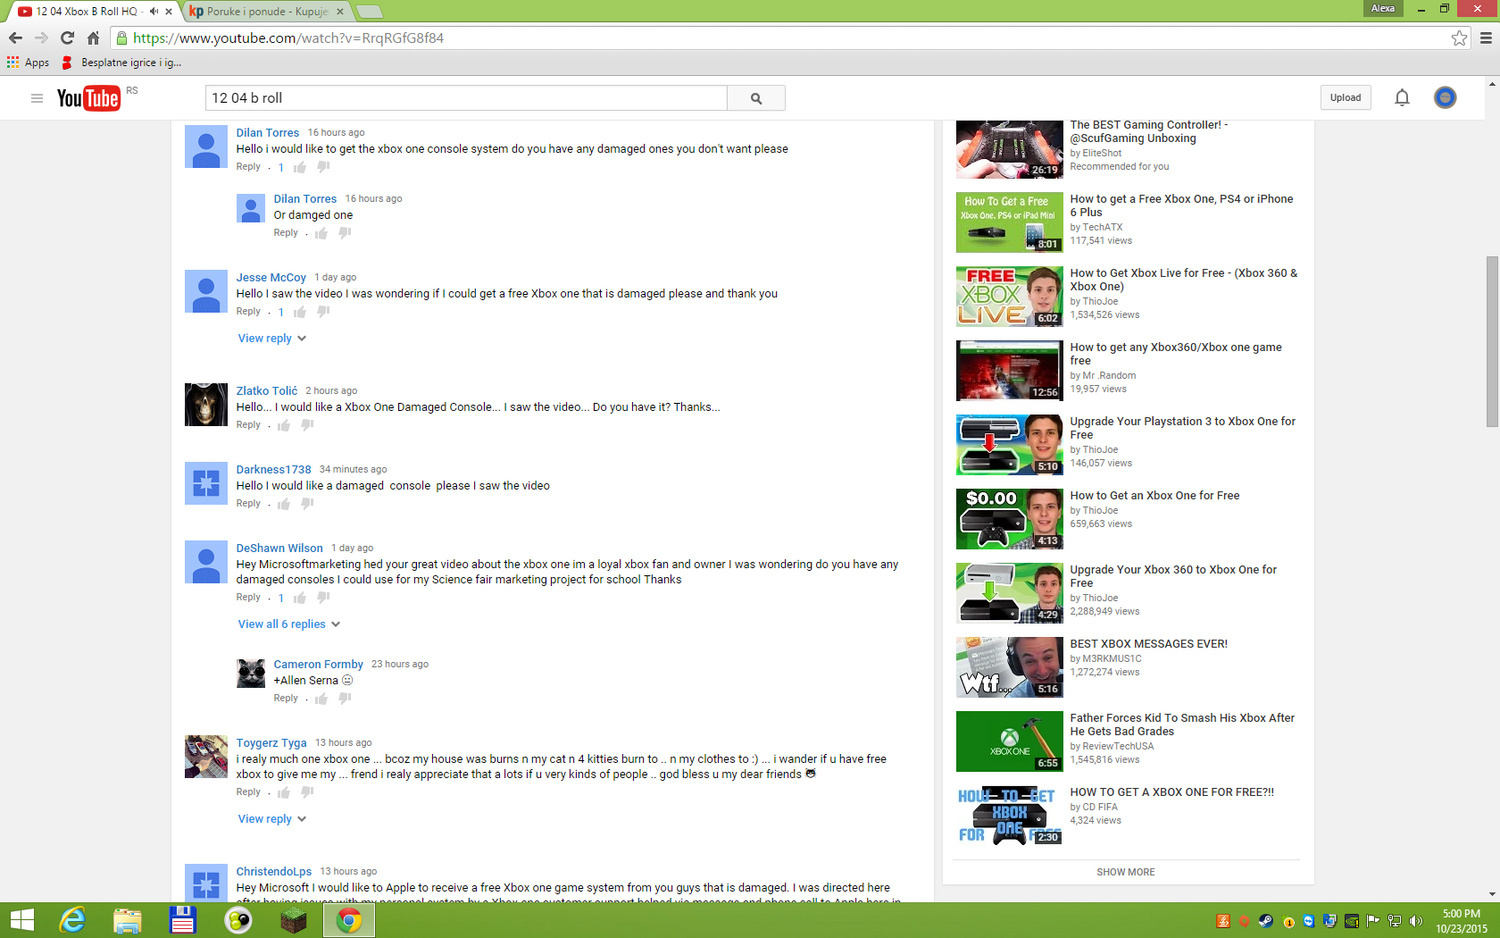Reload the page
This screenshot has height=938, width=1500.
click(67, 38)
